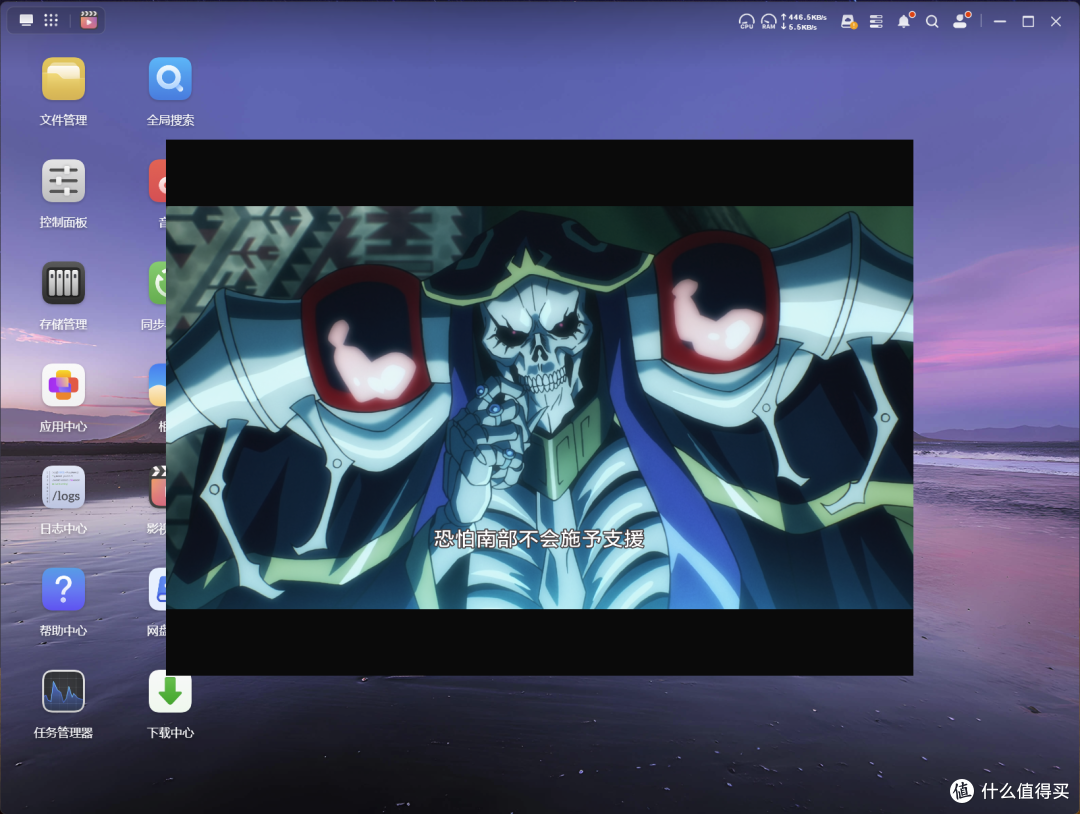Open 存储管理 storage manager

pos(63,295)
